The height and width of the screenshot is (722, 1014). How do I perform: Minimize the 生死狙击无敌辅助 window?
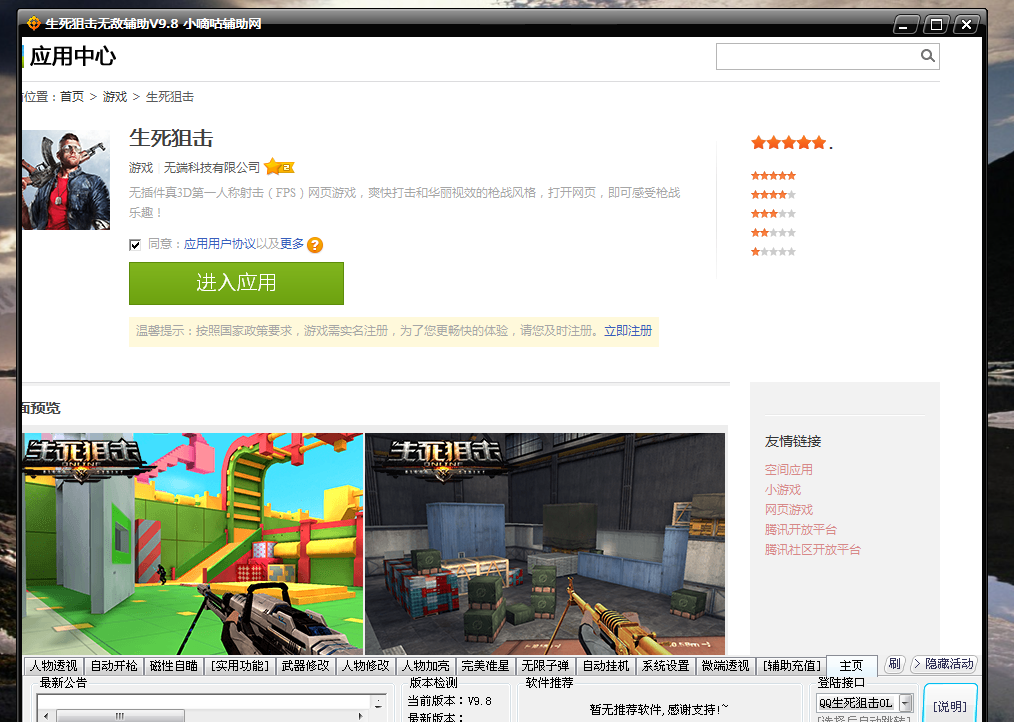pos(904,25)
